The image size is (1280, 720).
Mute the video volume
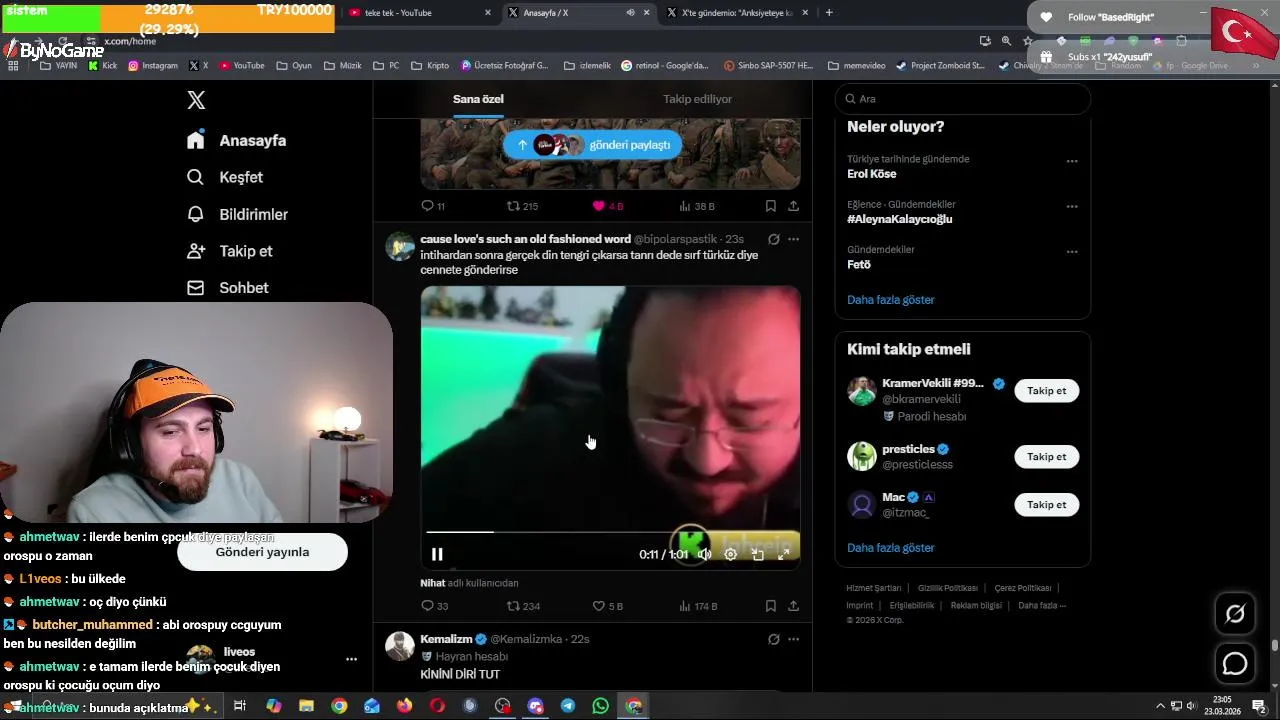coord(704,554)
